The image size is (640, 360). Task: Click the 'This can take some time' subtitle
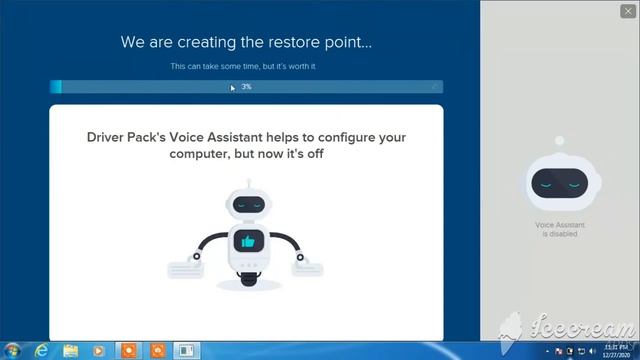point(243,66)
